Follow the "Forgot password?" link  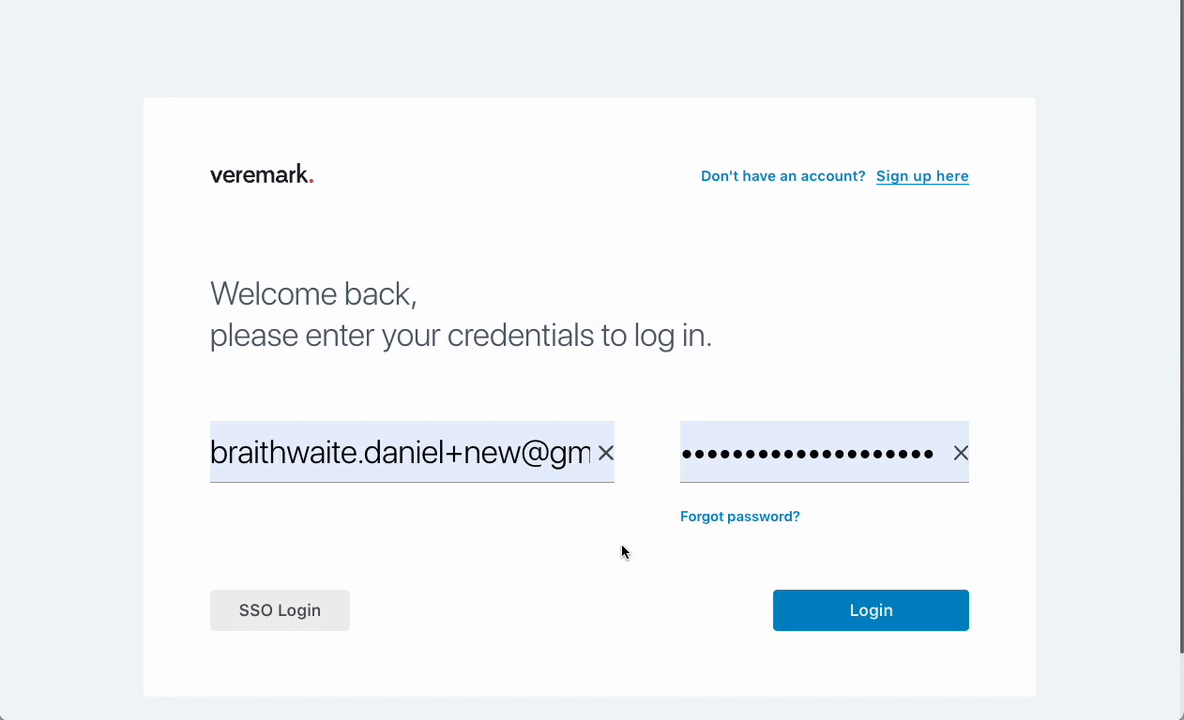coord(740,516)
